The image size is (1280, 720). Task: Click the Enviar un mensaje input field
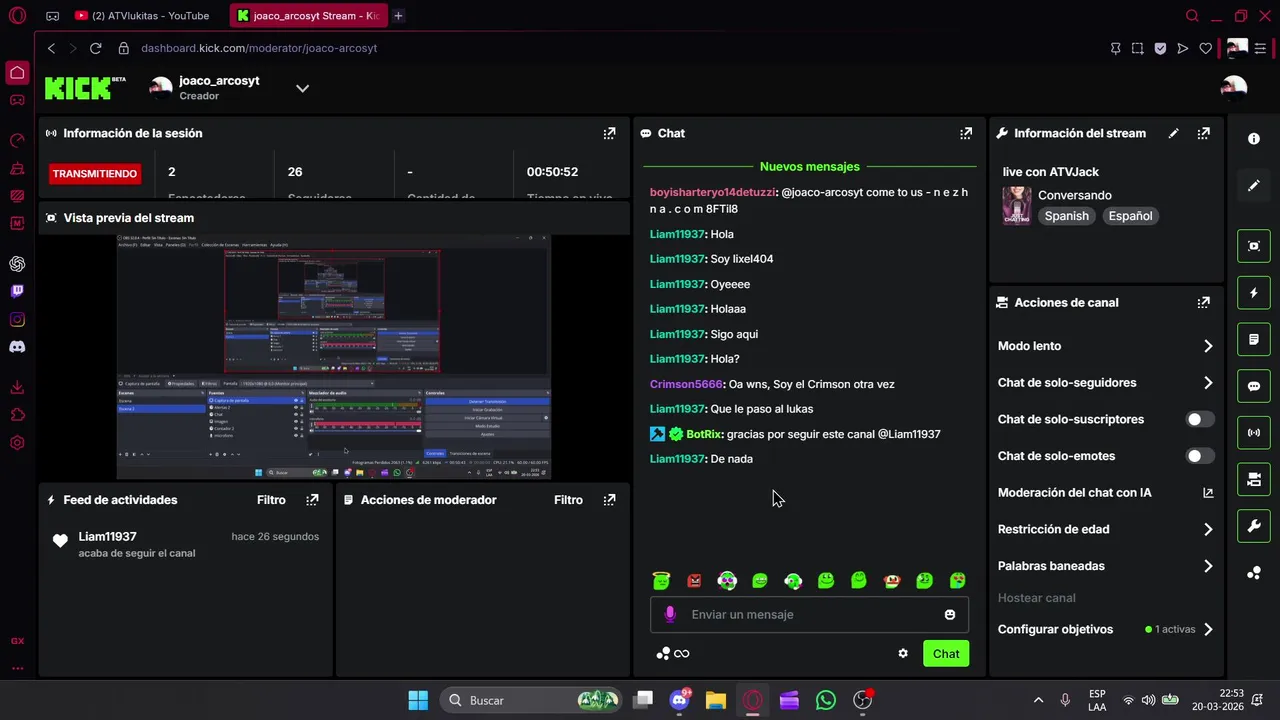tap(809, 614)
